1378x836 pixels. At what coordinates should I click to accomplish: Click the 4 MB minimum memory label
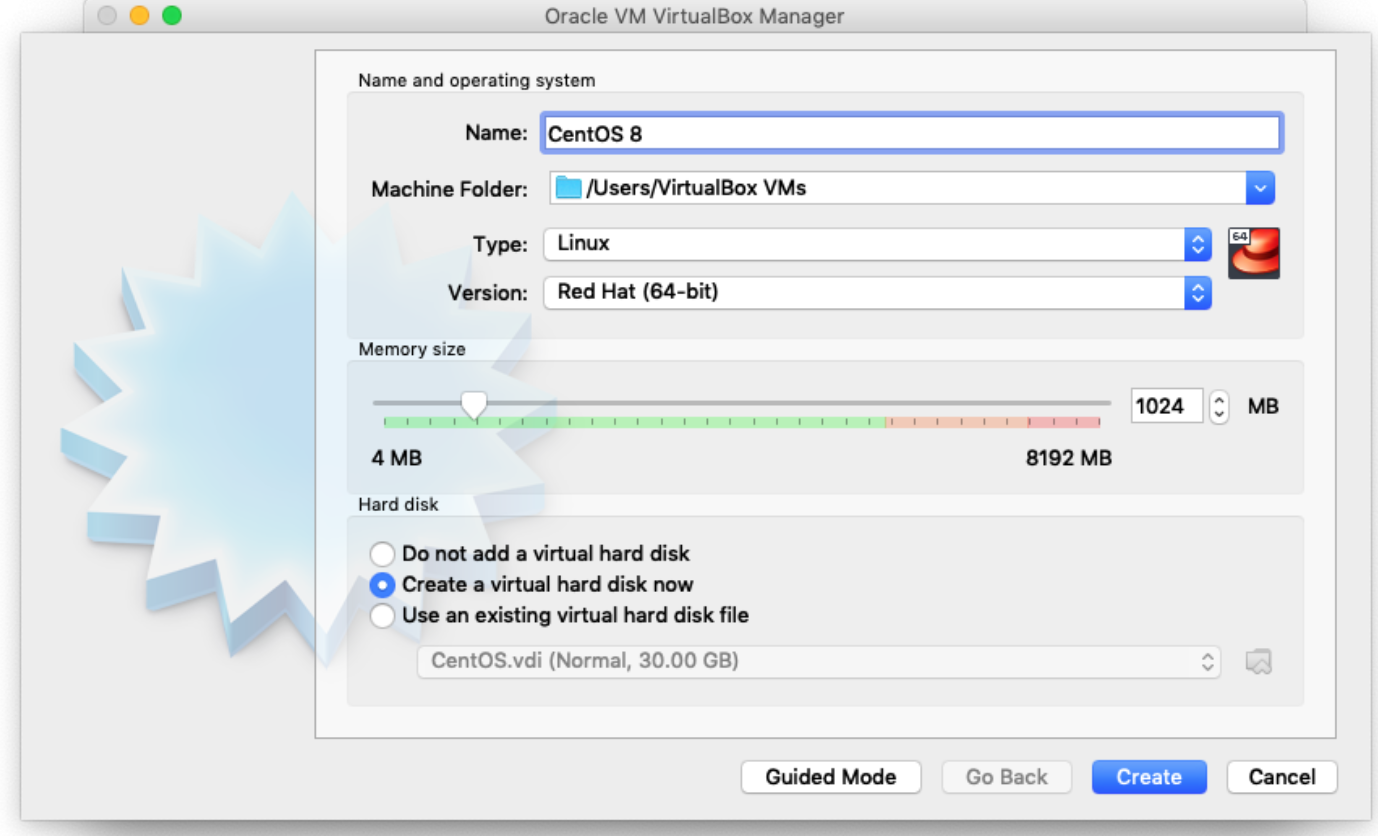397,459
